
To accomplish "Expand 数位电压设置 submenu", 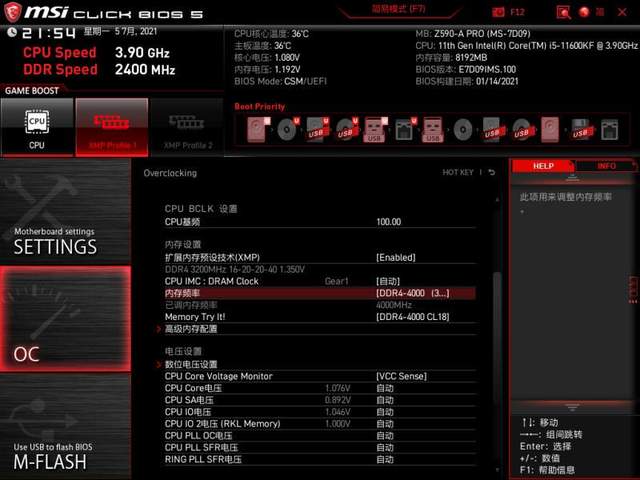I will [191, 364].
